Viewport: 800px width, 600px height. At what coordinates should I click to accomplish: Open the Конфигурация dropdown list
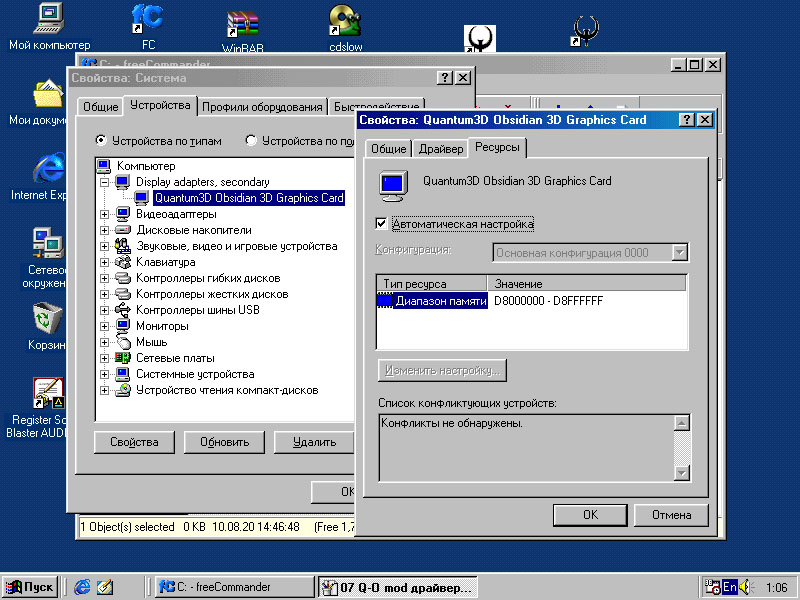point(680,253)
